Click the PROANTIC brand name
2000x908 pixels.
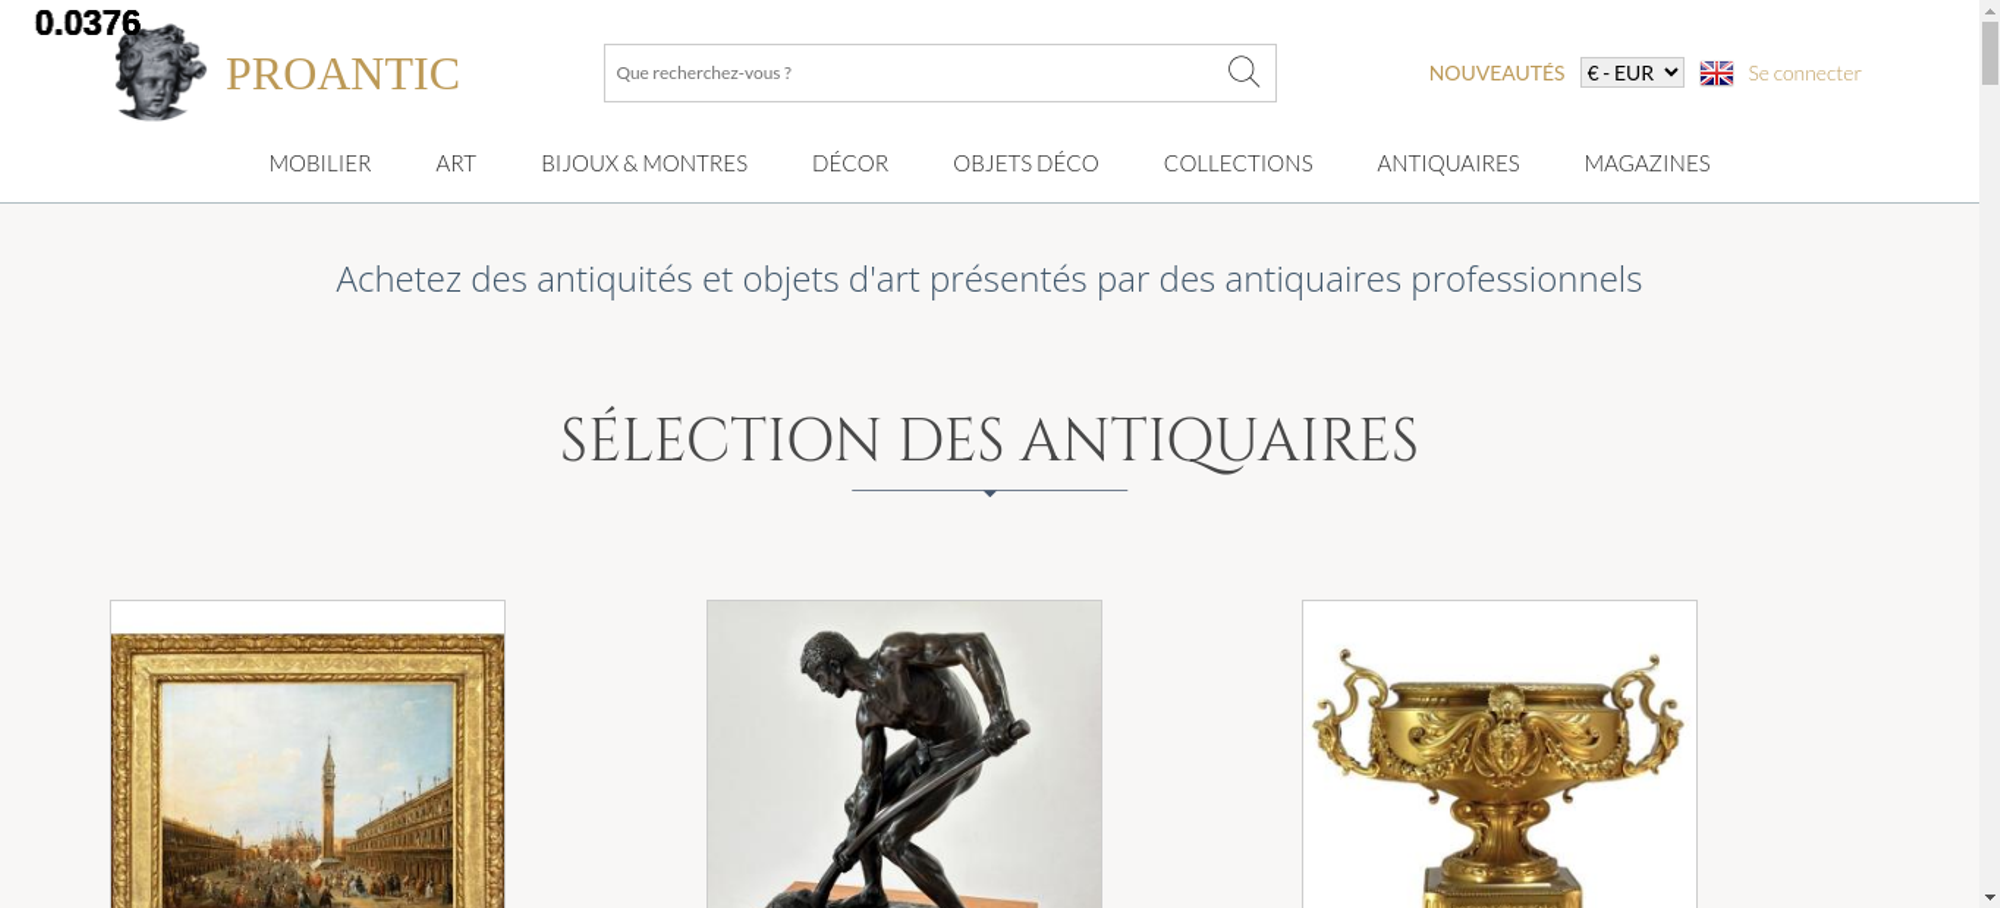point(342,74)
